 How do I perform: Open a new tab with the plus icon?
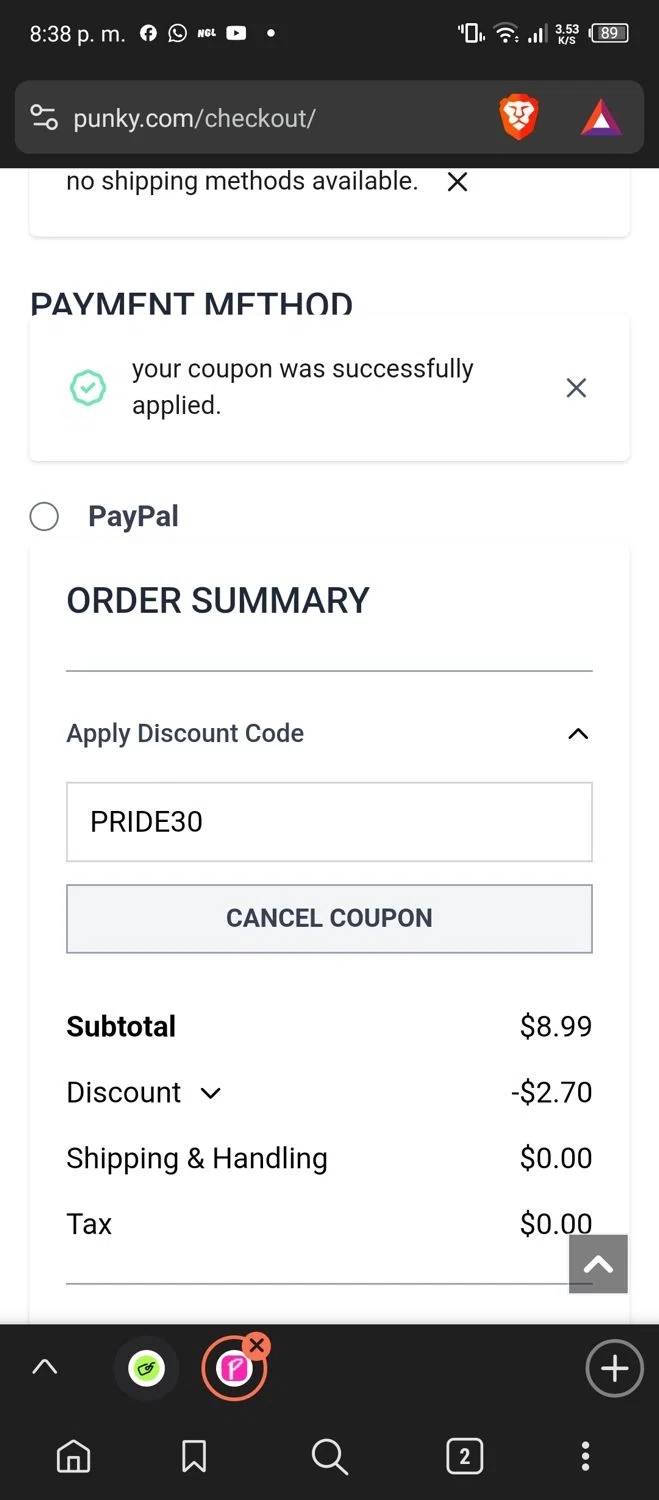(614, 1367)
